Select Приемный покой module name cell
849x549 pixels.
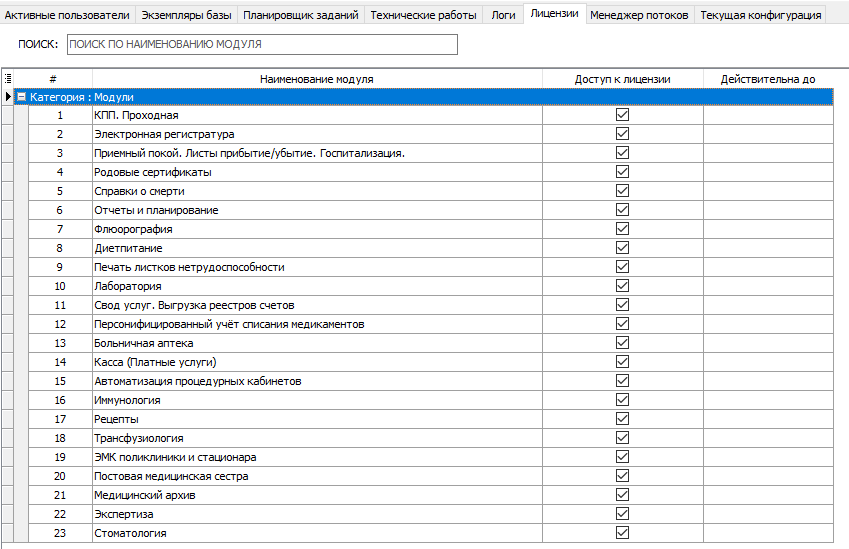pos(317,153)
